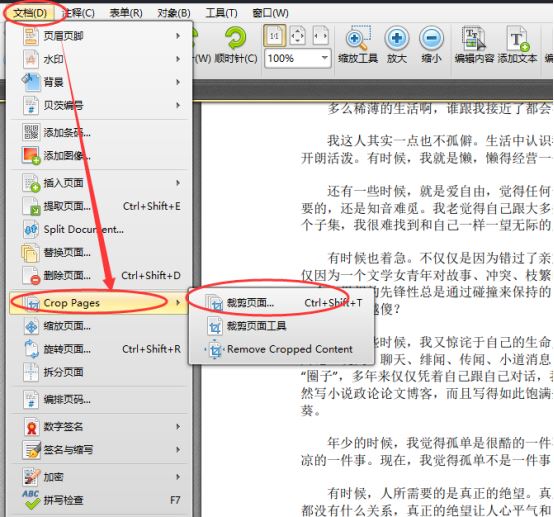554x517 pixels.
Task: Click the 插入页面 insert pages icon
Action: [31, 183]
